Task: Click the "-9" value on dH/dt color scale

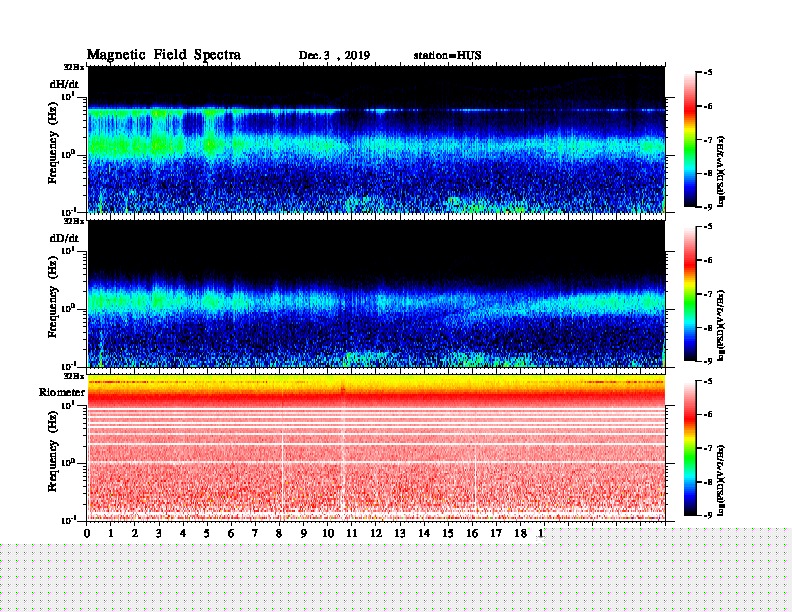Action: click(708, 207)
